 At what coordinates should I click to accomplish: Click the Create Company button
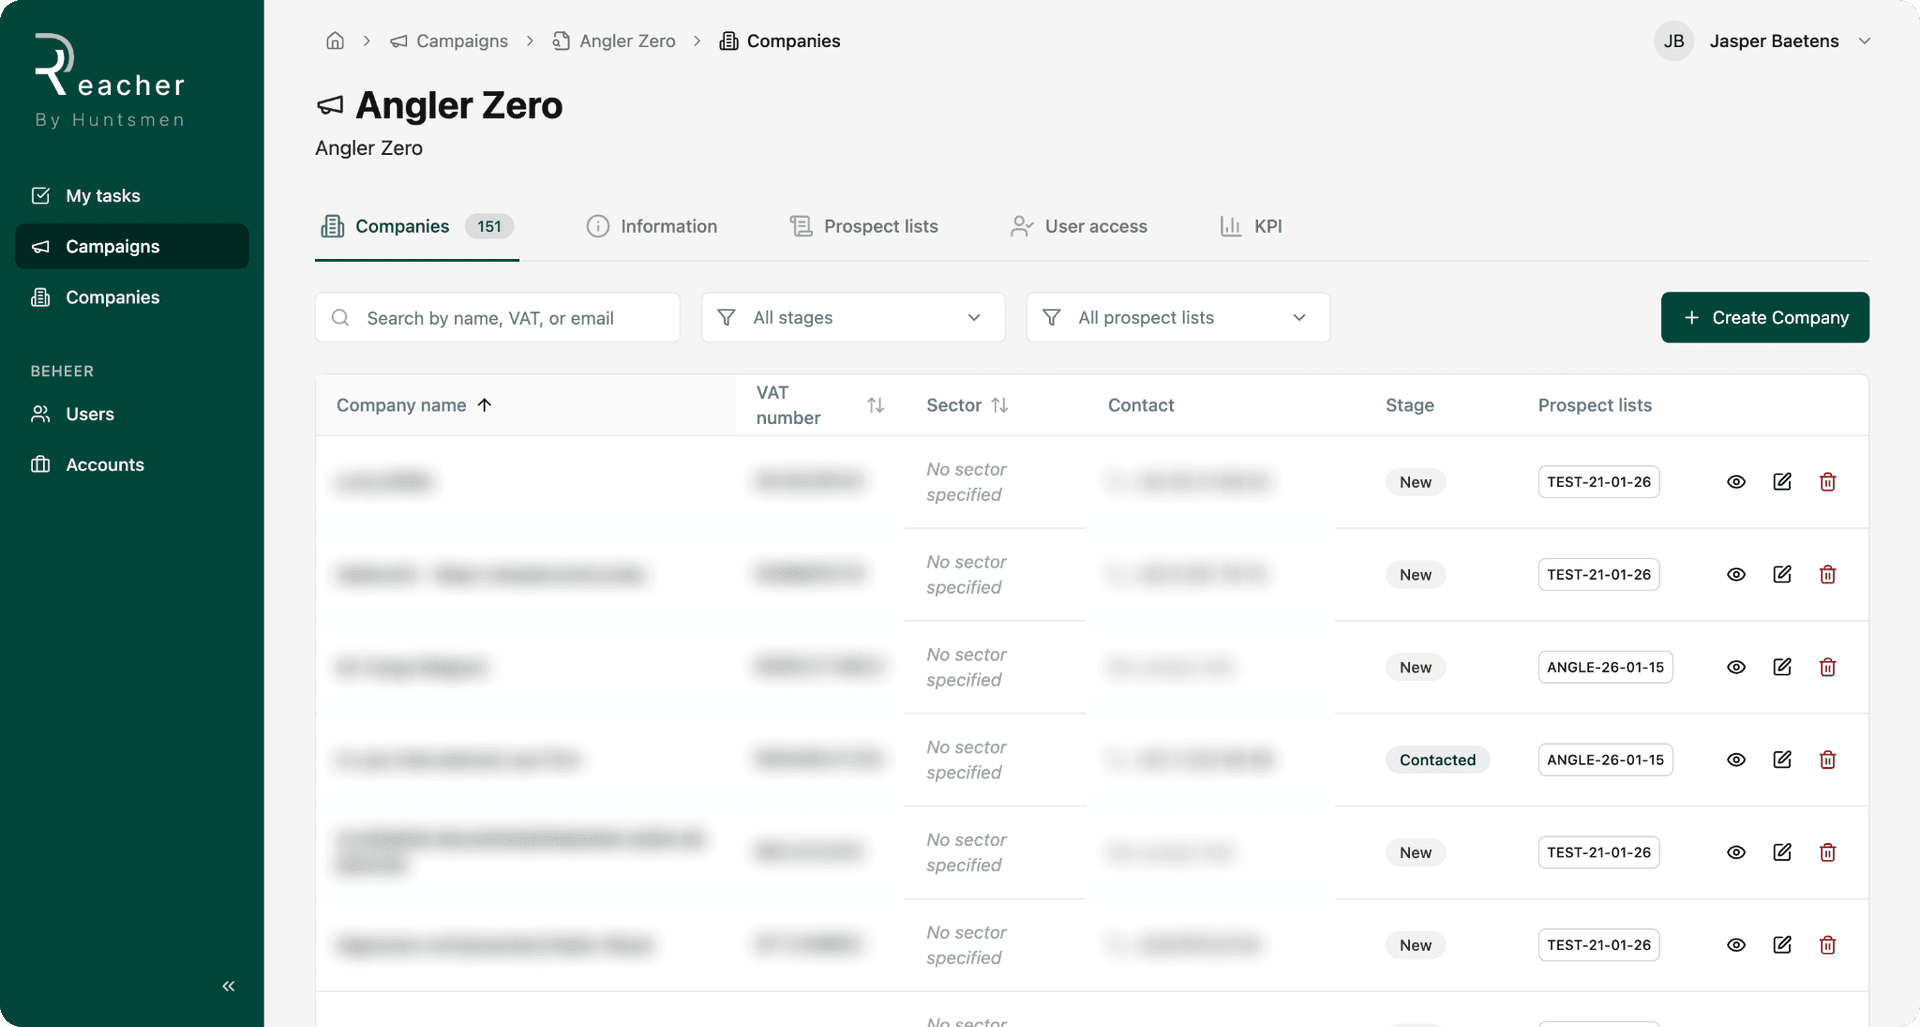(x=1764, y=317)
